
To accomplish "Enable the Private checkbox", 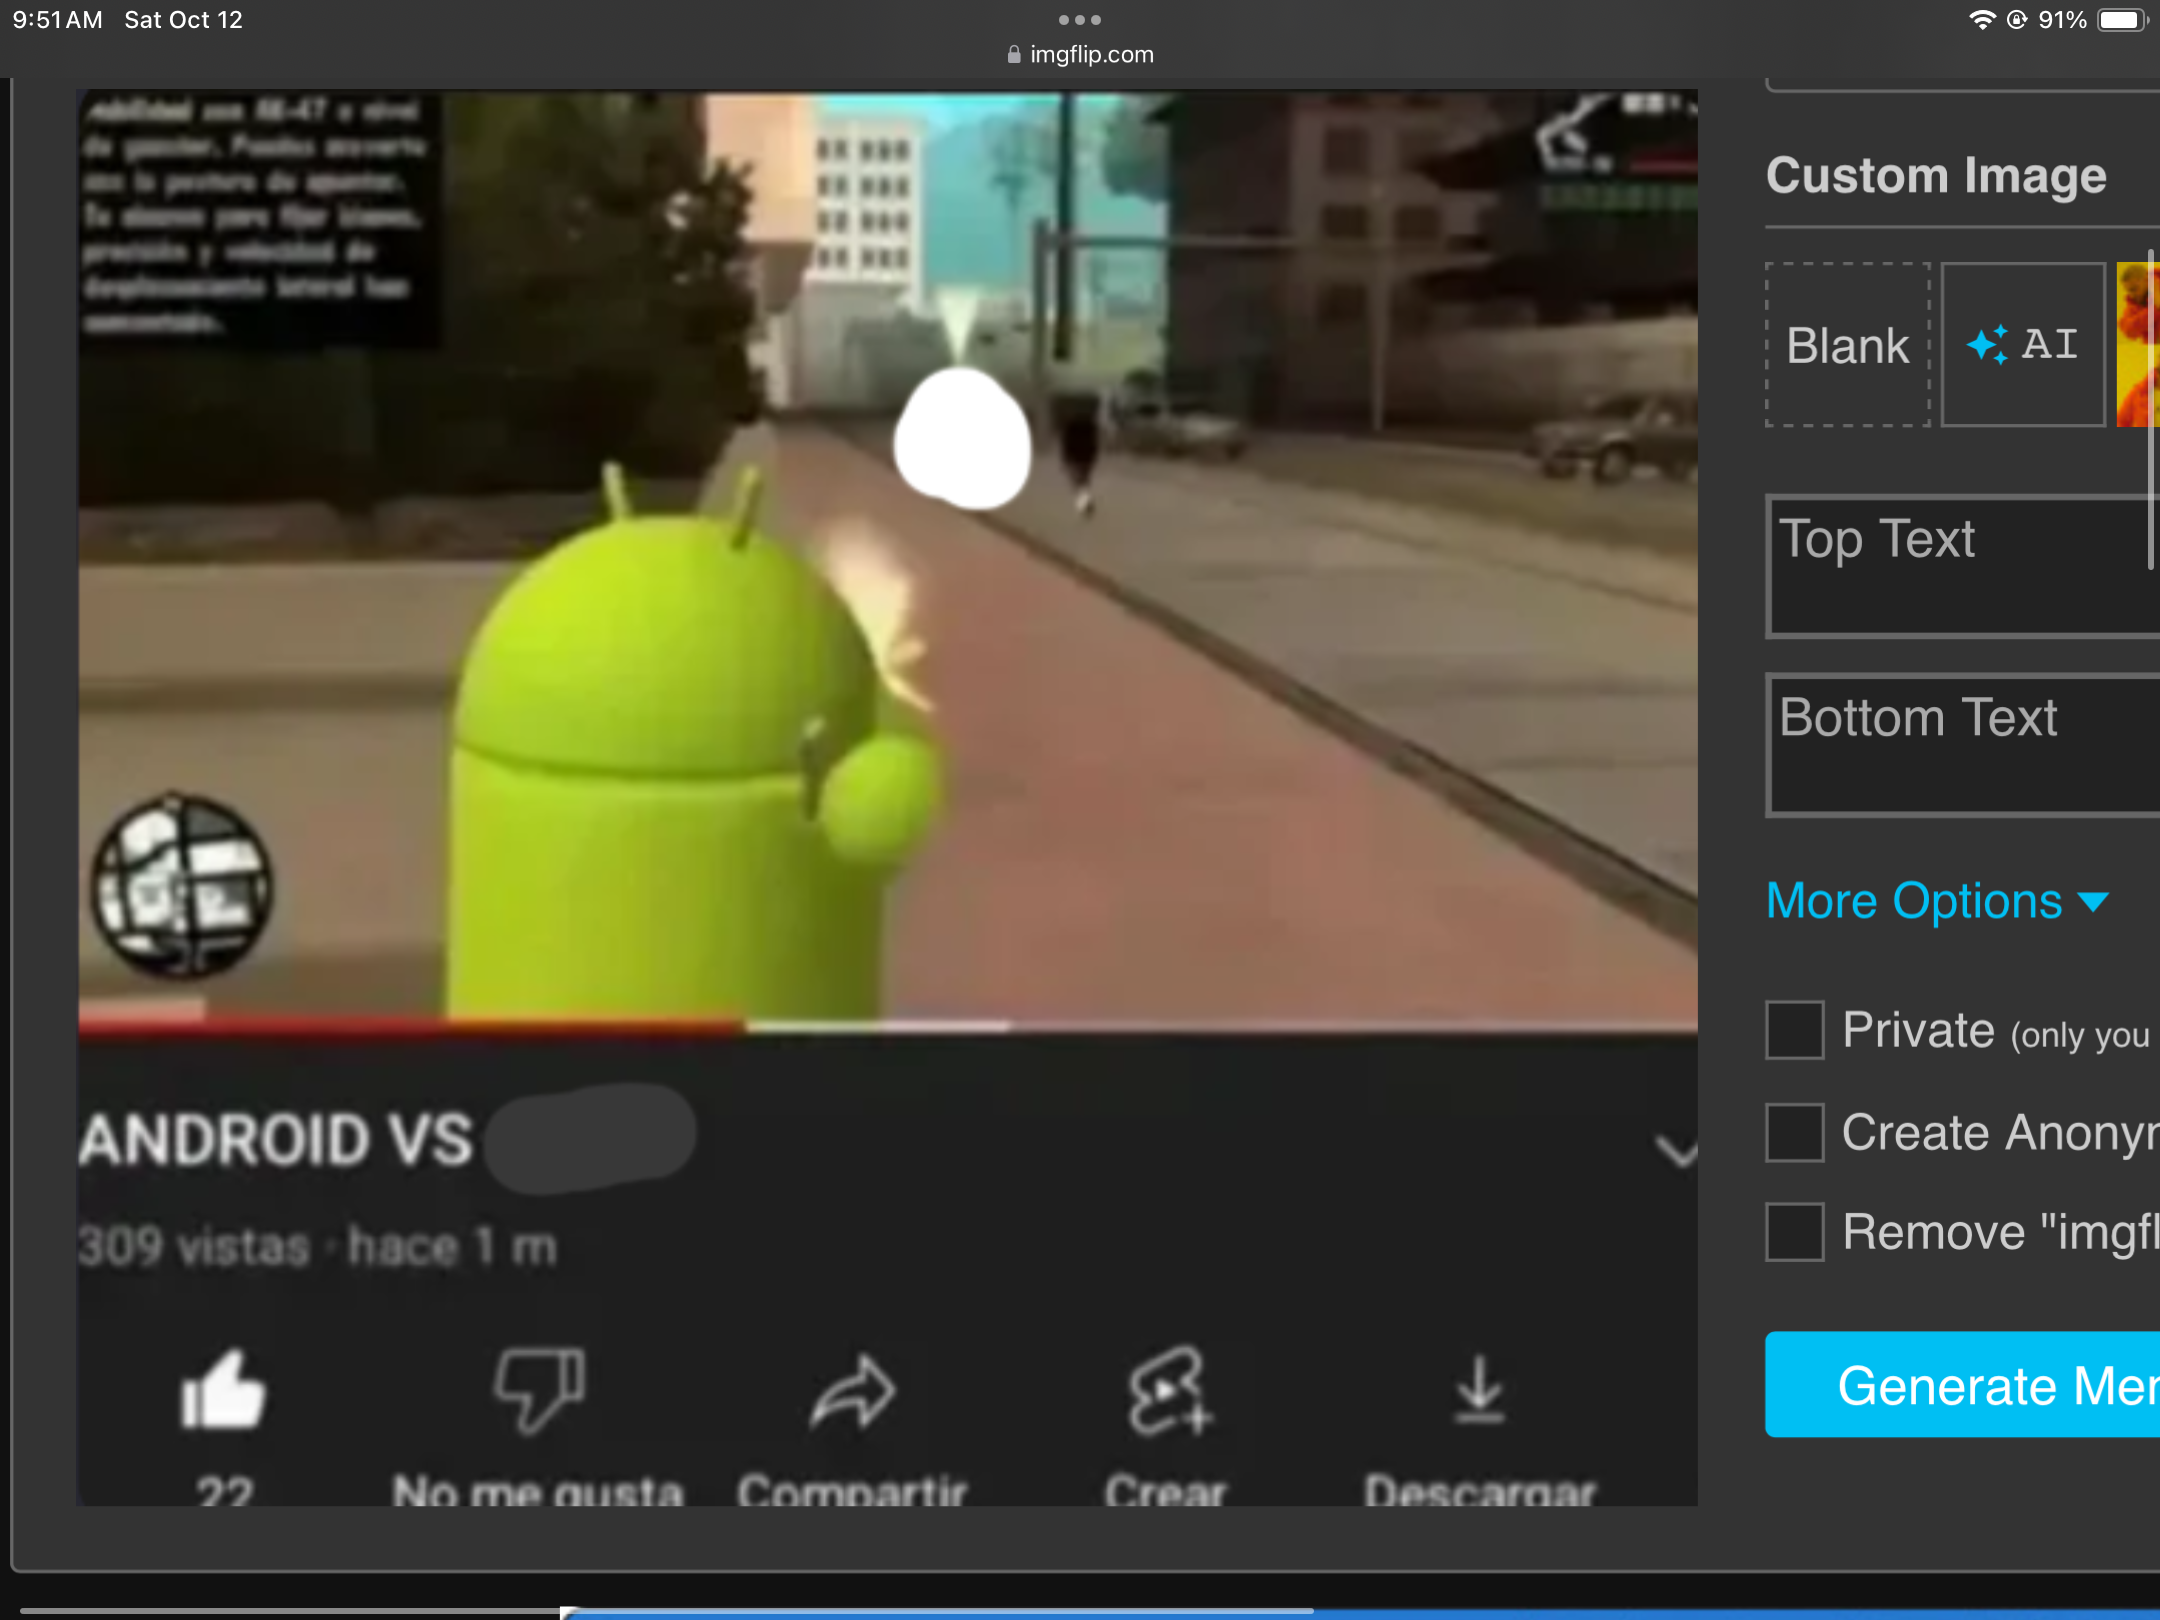I will (1793, 1030).
